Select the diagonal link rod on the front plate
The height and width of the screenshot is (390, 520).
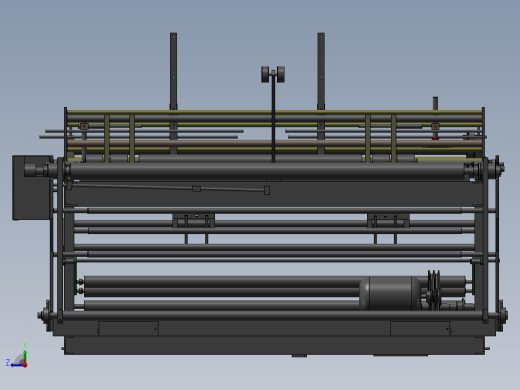(x=168, y=188)
